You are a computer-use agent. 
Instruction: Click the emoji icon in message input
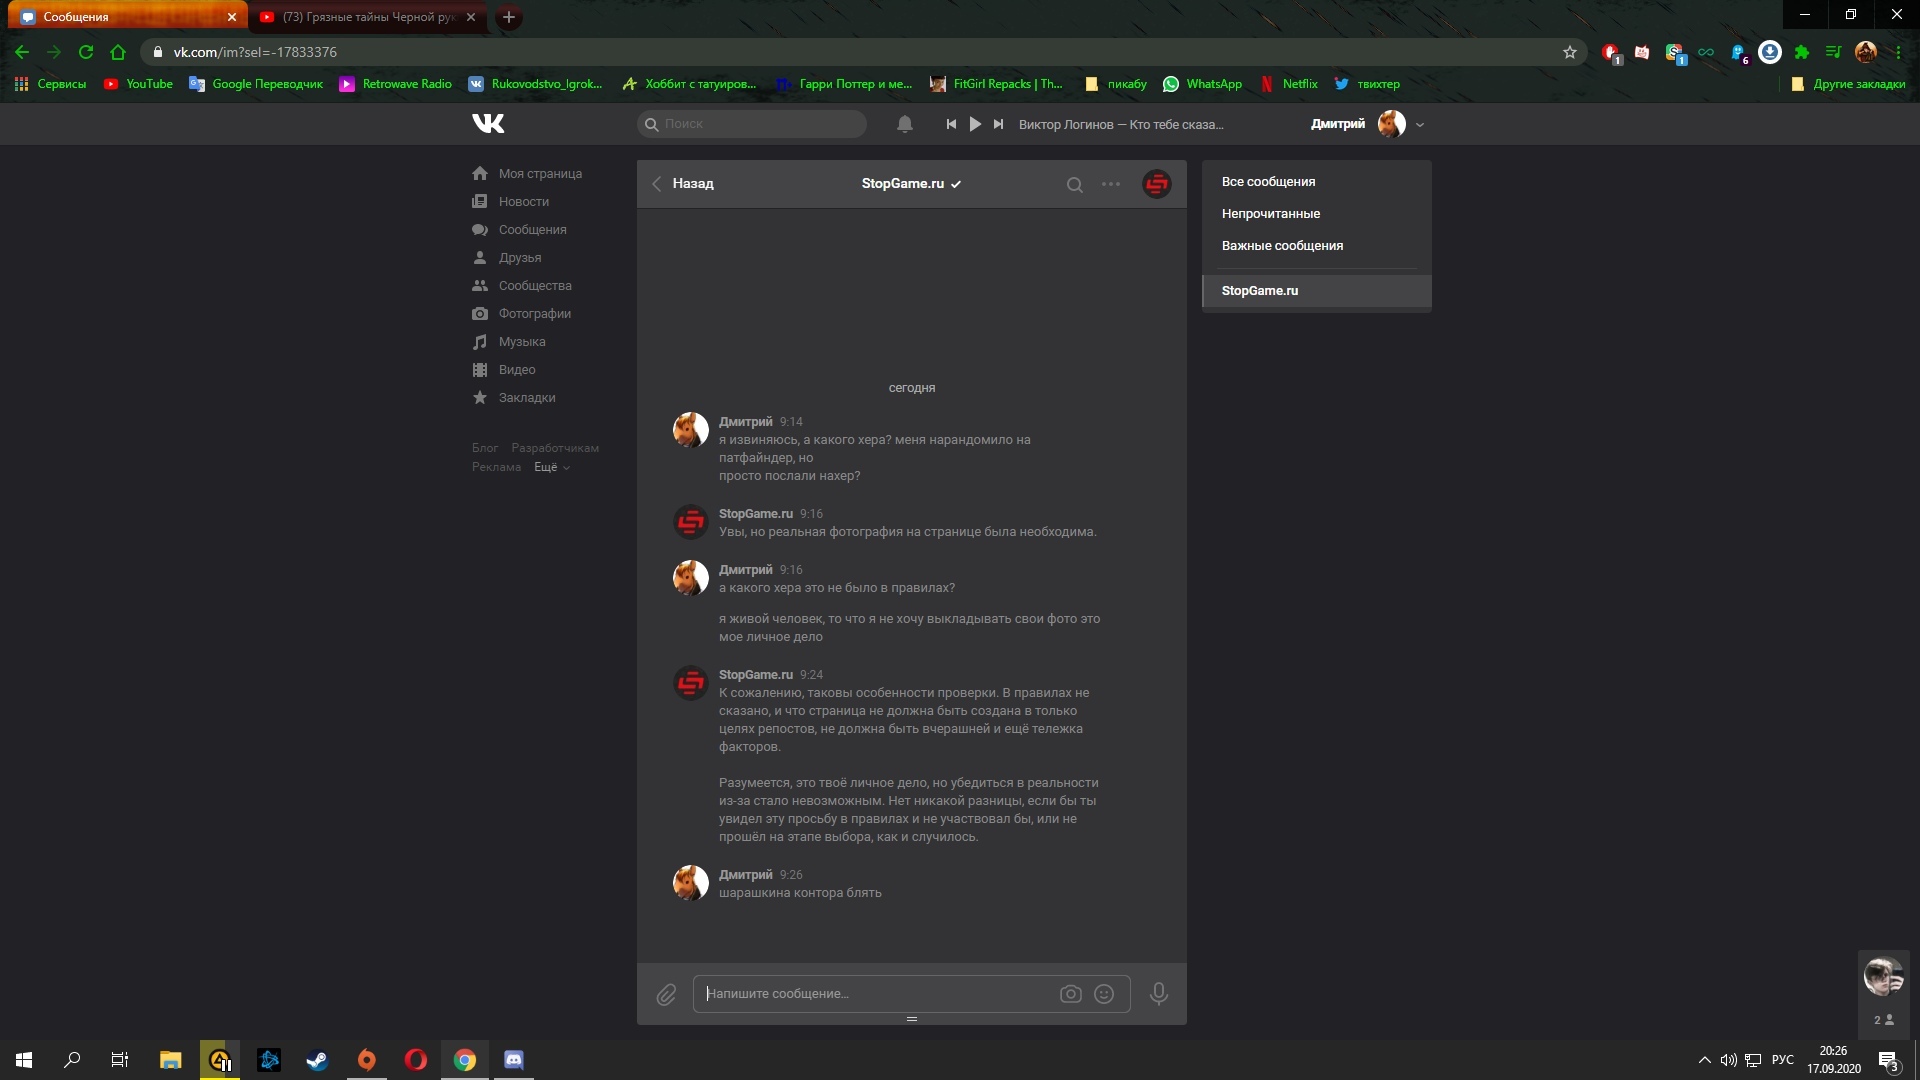point(1105,994)
